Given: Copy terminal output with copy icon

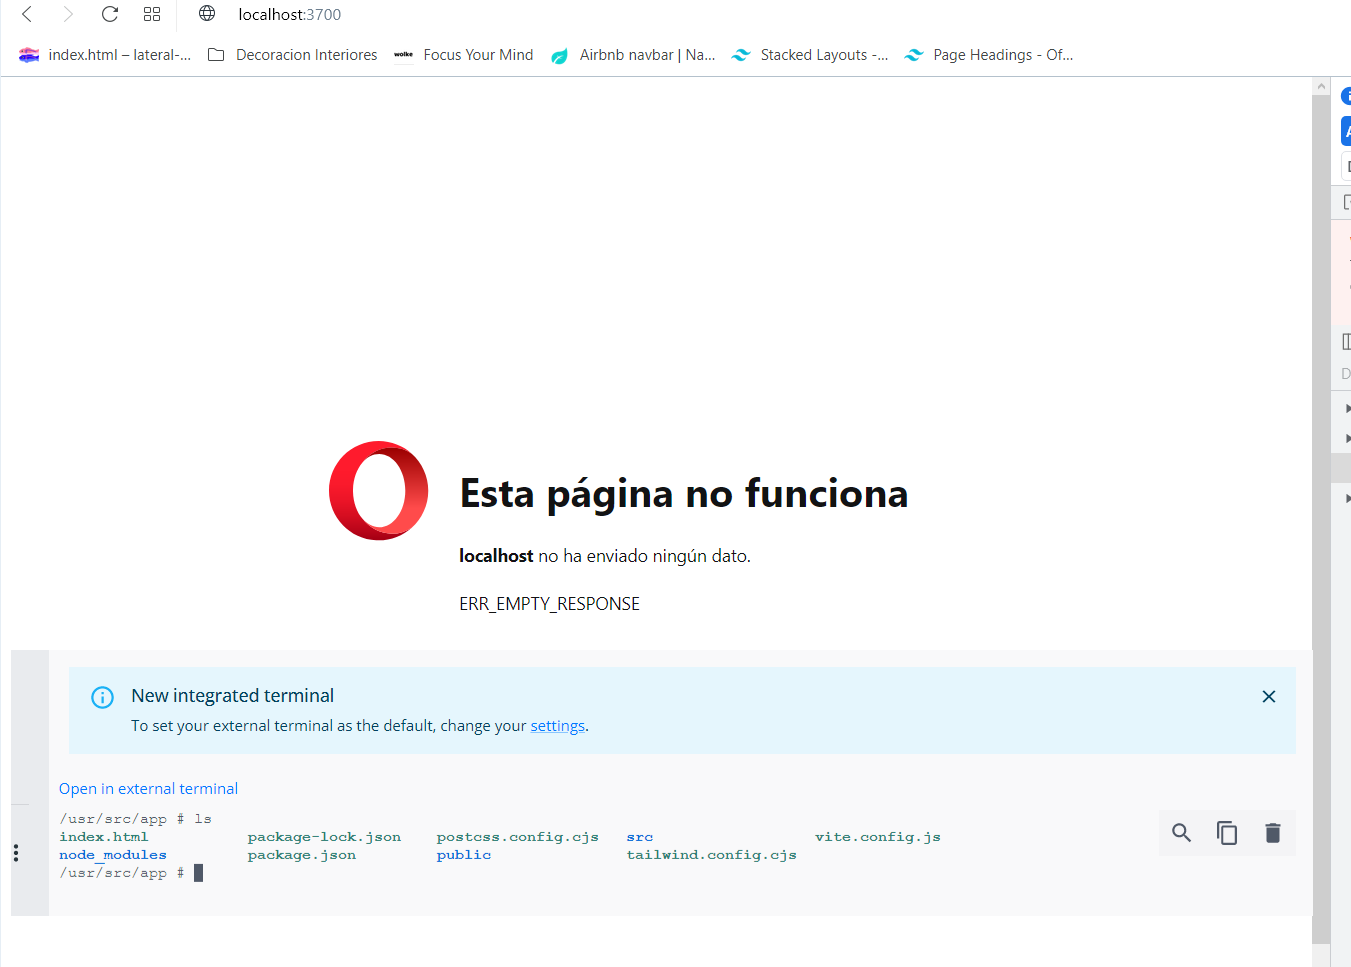Looking at the screenshot, I should (1227, 833).
